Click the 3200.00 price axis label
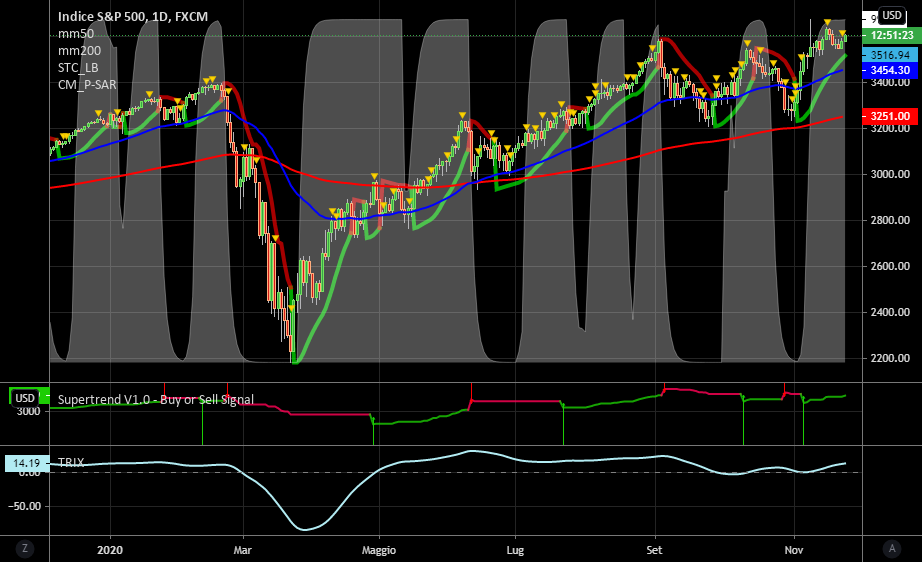922x562 pixels. 890,128
